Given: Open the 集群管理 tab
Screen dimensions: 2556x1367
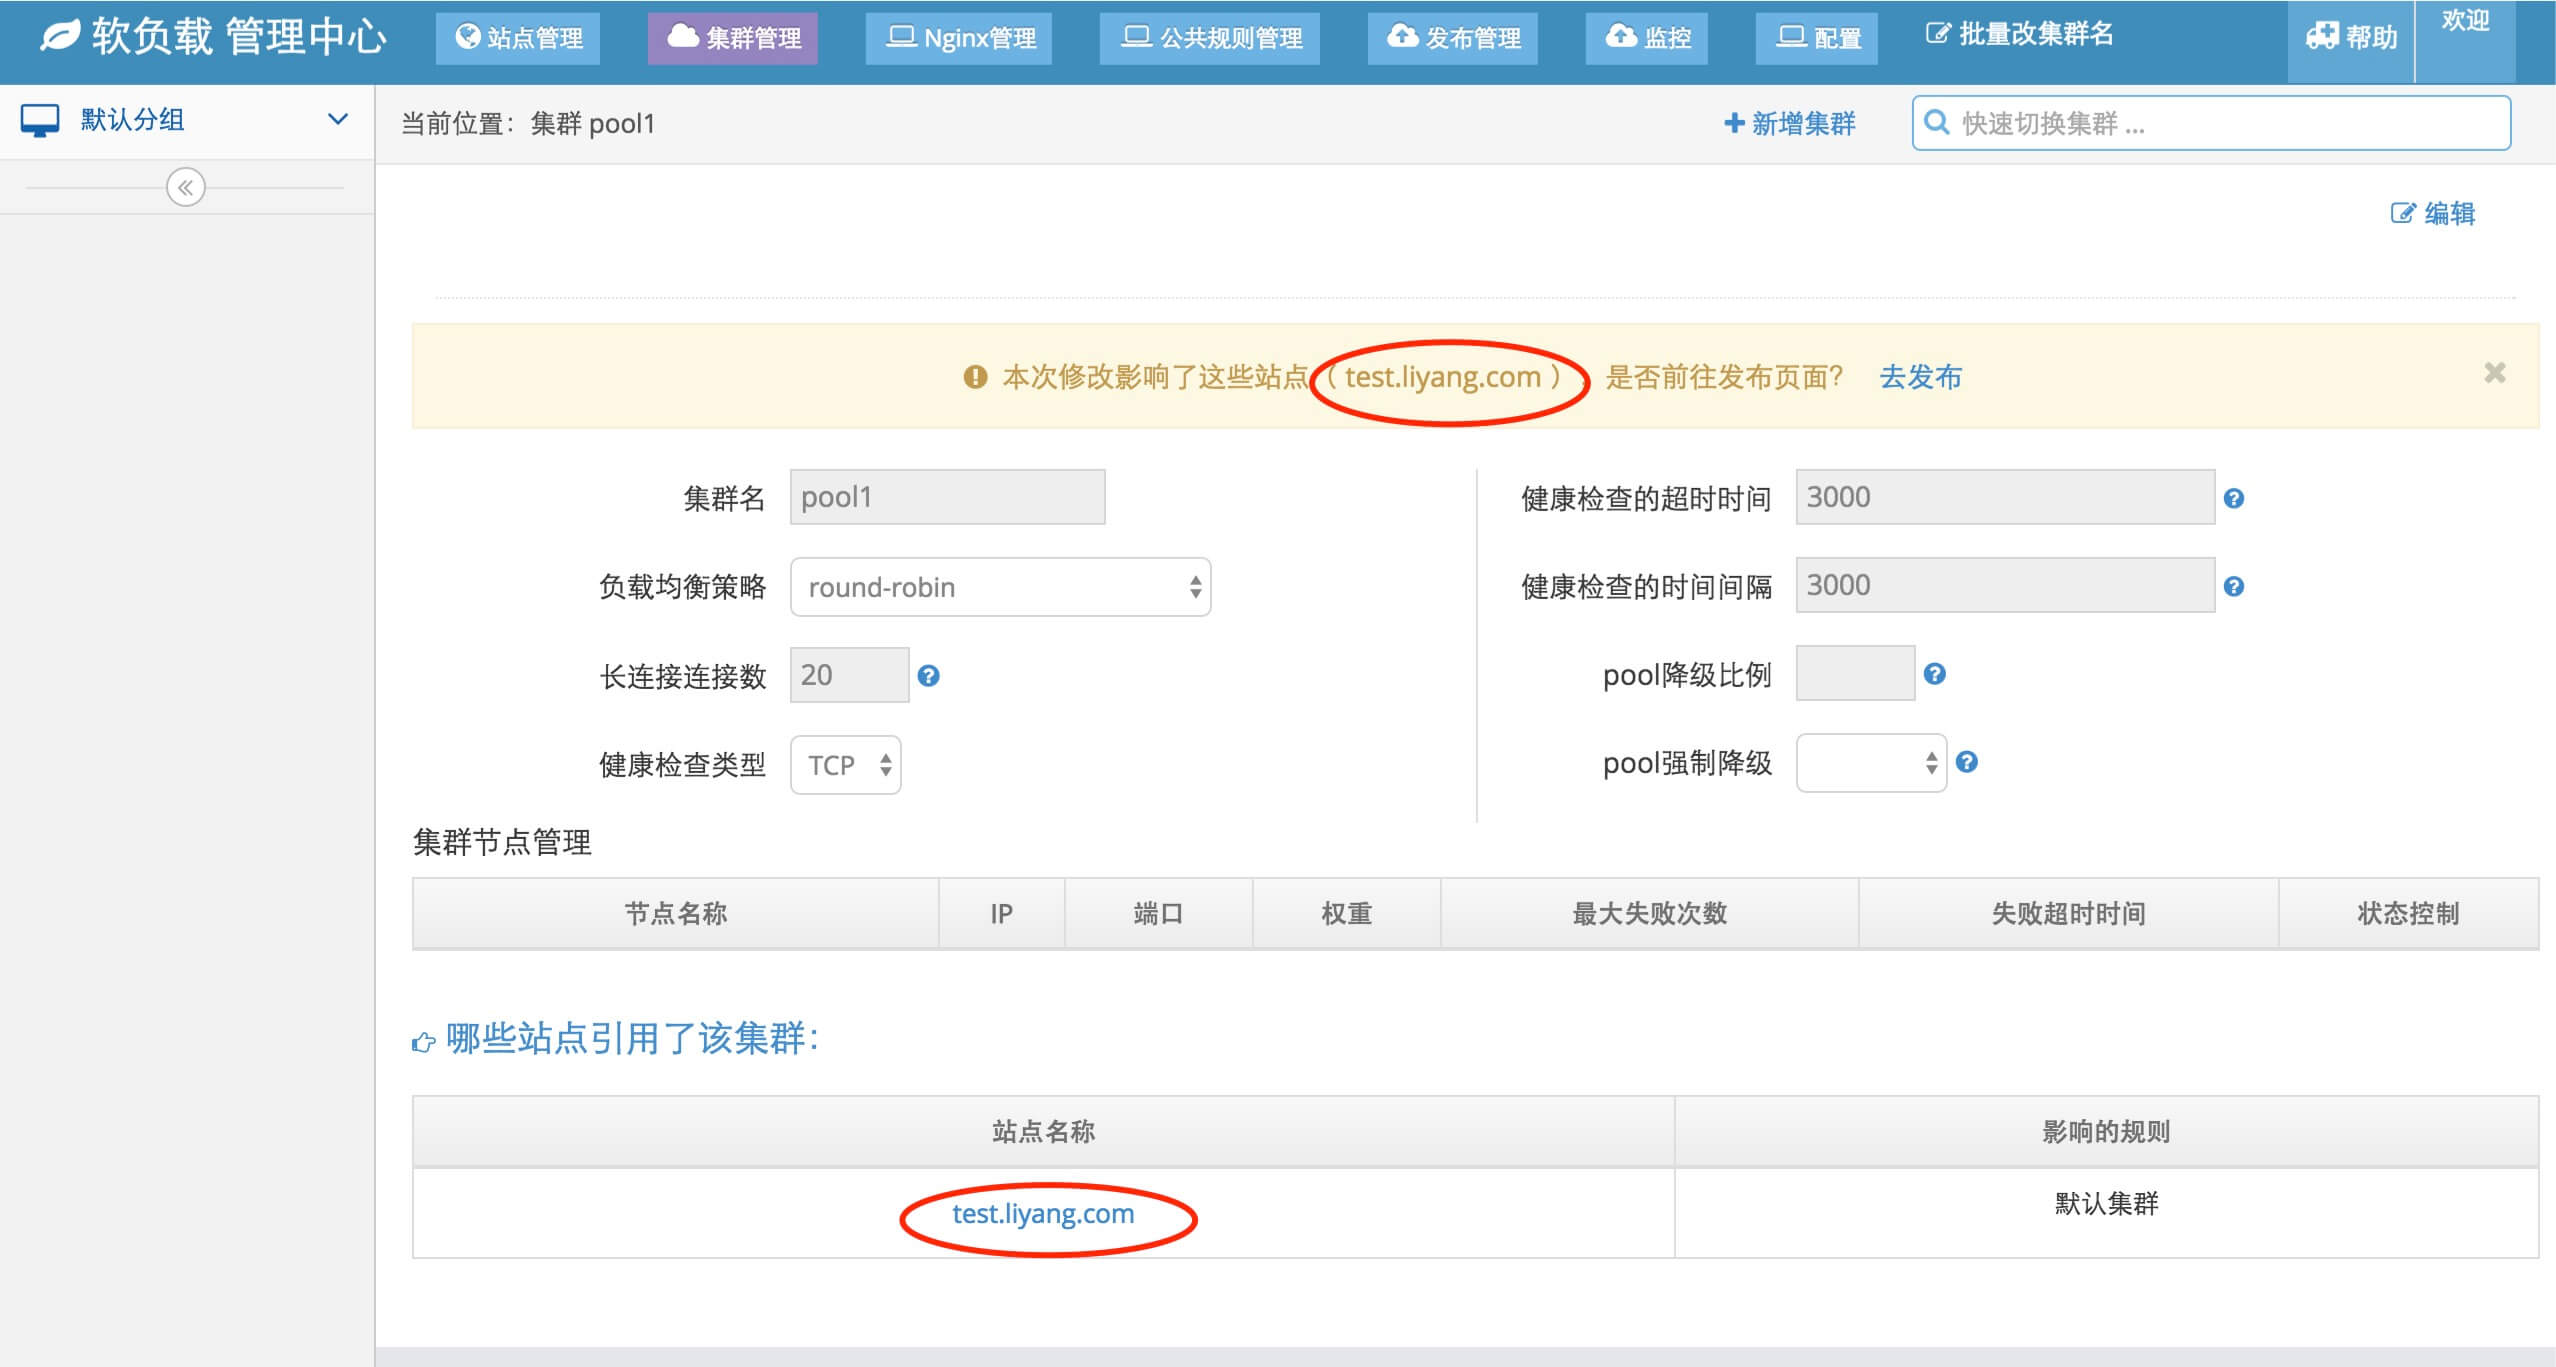Looking at the screenshot, I should click(x=733, y=38).
